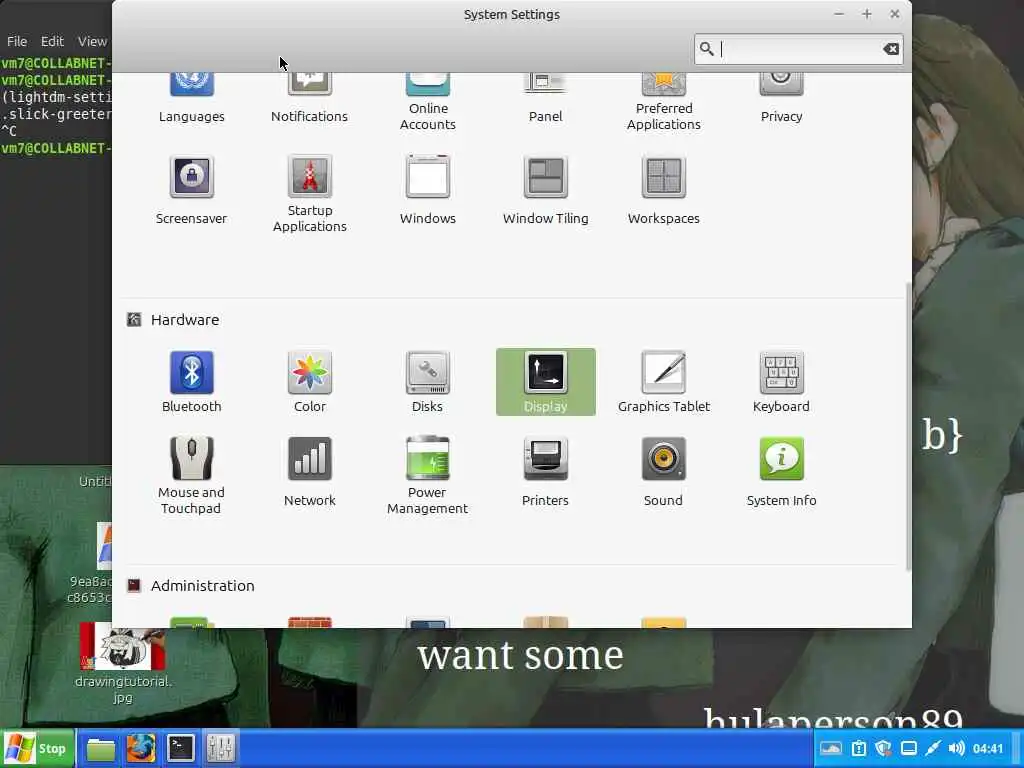Open Online Accounts settings
This screenshot has width=1024, height=768.
point(428,102)
